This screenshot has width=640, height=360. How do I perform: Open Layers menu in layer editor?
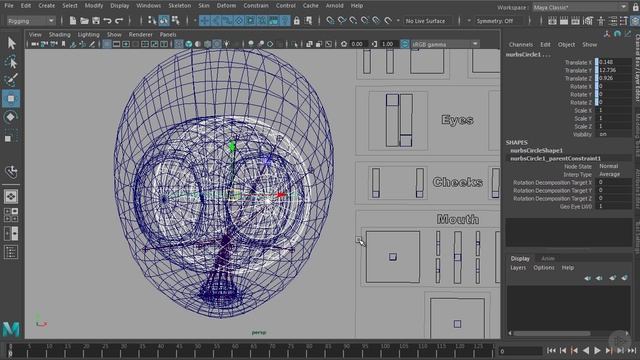point(518,268)
